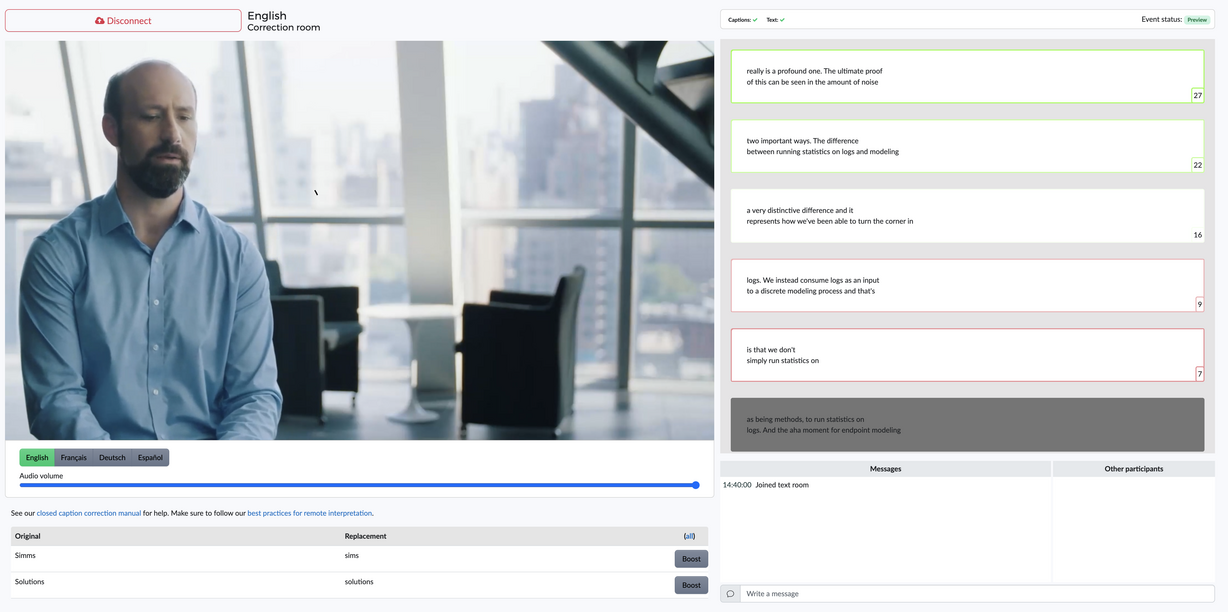Boost the Simms replacement entry
1228x612 pixels.
click(x=691, y=559)
